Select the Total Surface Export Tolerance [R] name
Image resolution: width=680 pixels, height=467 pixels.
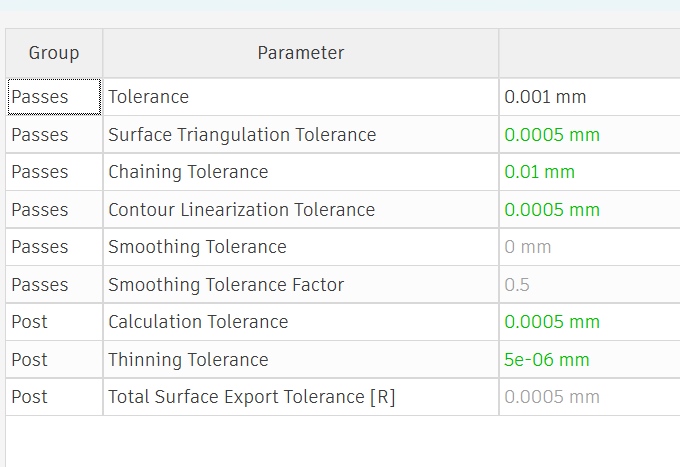(251, 397)
